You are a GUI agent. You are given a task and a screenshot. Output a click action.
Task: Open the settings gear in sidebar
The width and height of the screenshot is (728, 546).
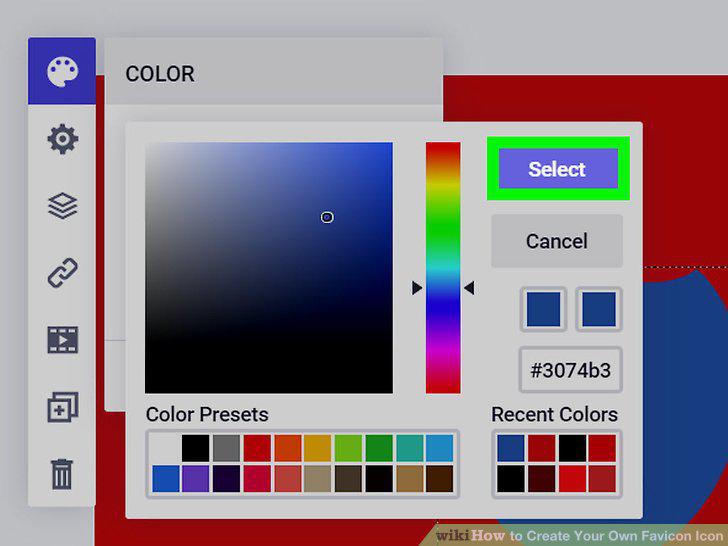coord(62,139)
